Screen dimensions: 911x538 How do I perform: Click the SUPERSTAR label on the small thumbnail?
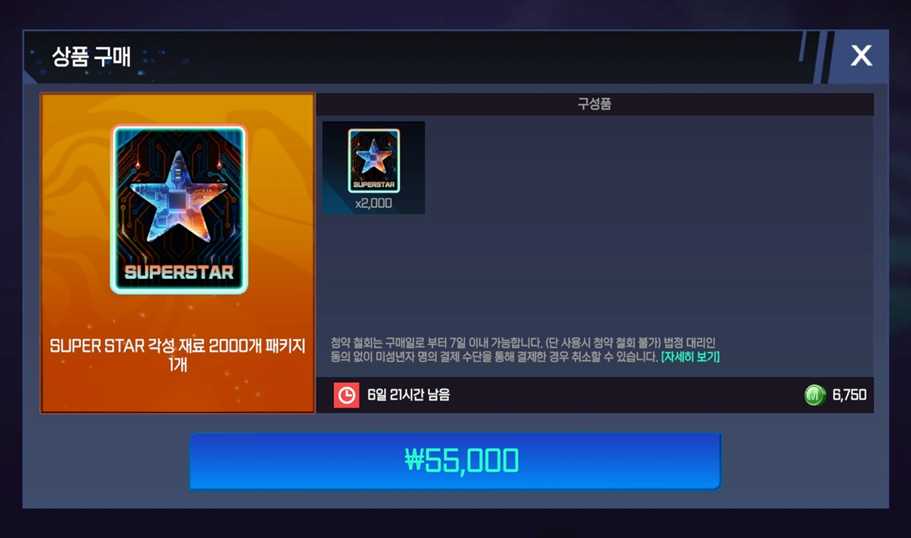tap(374, 185)
